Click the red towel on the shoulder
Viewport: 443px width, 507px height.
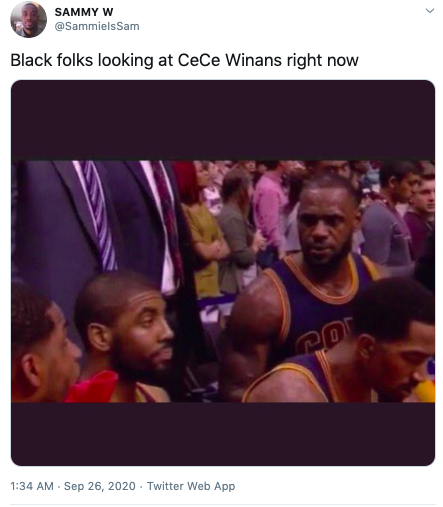point(92,386)
